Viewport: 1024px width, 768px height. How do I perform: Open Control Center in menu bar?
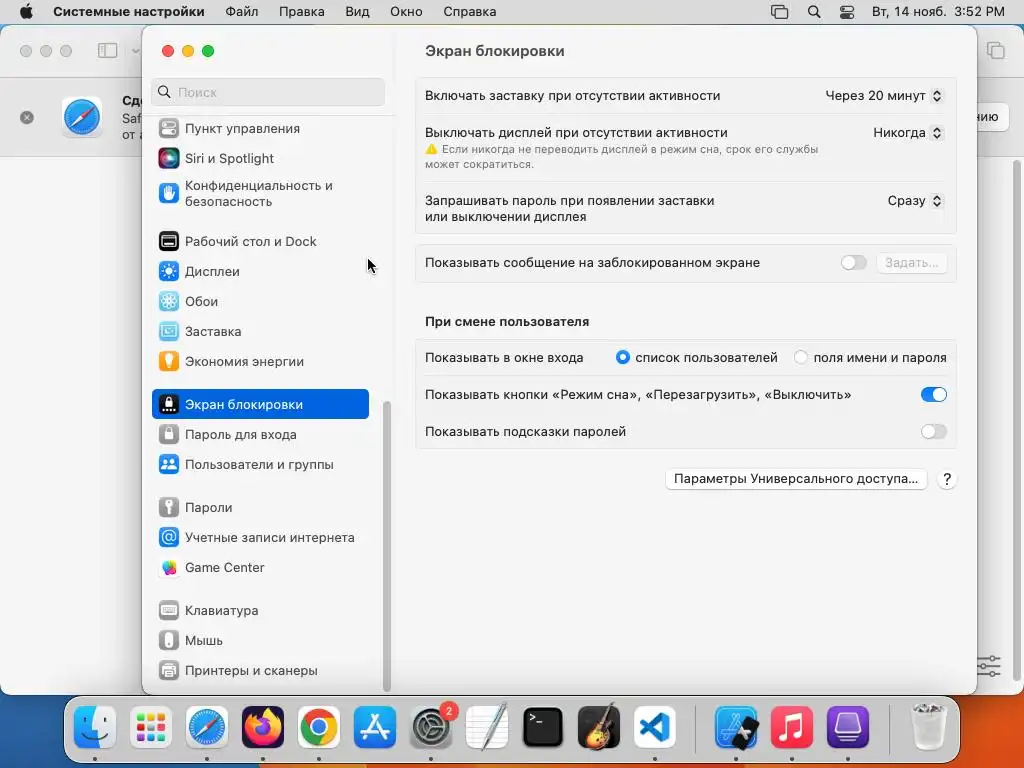[847, 12]
